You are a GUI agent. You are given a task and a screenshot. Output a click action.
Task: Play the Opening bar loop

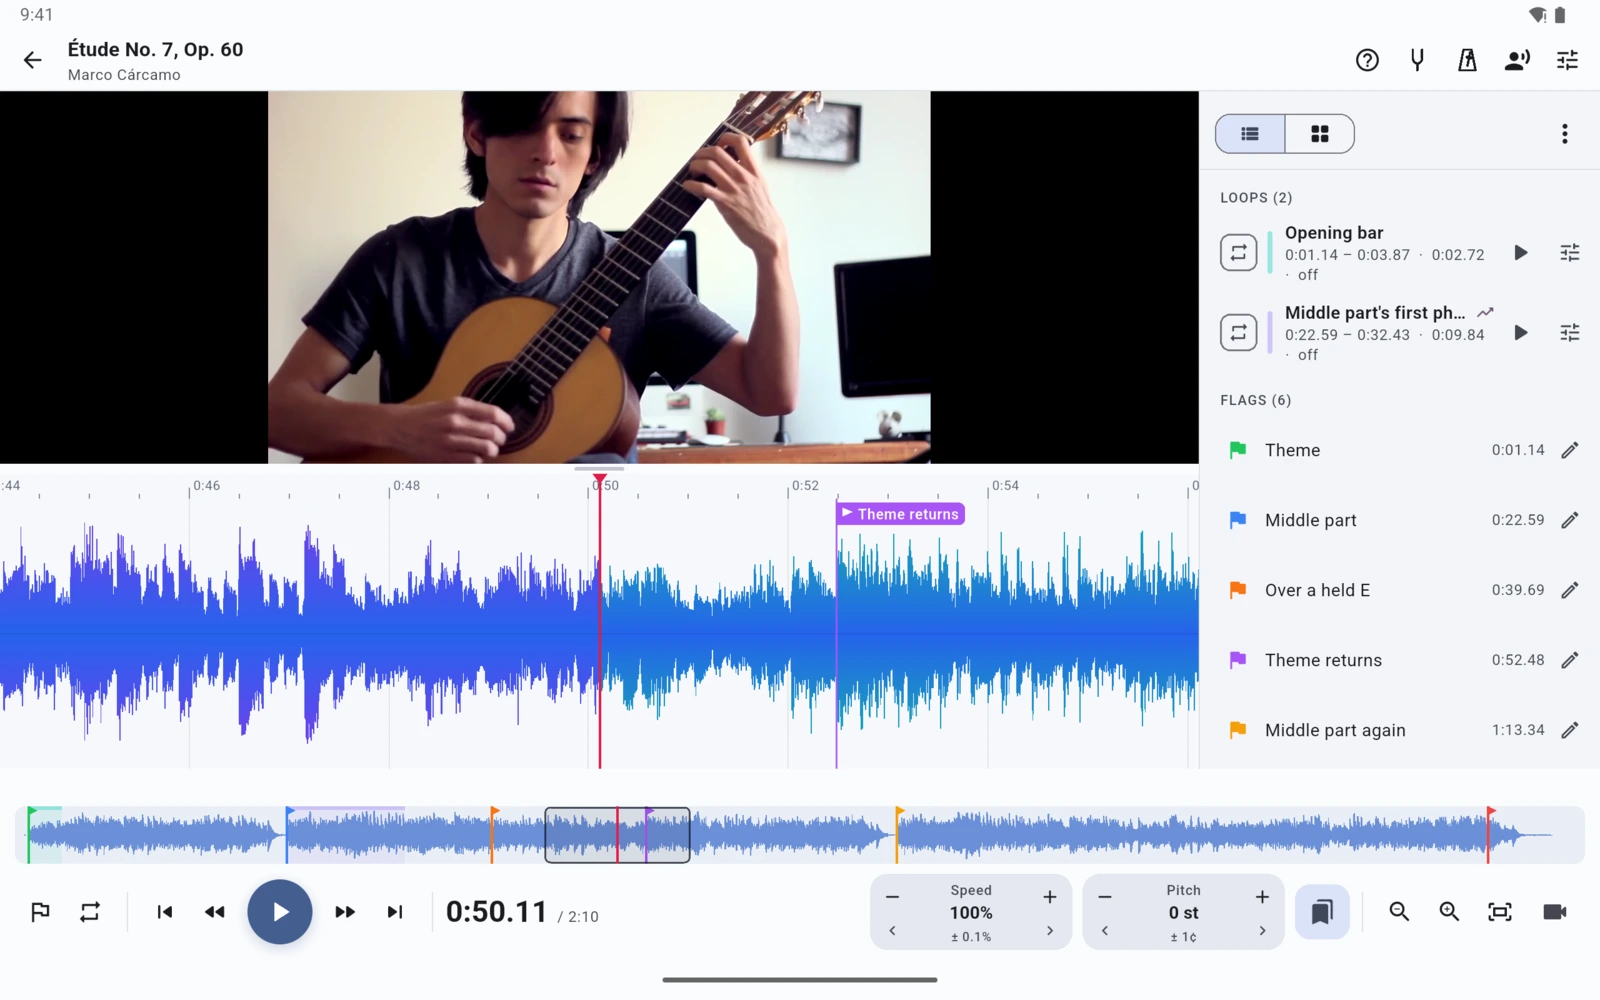click(1521, 253)
